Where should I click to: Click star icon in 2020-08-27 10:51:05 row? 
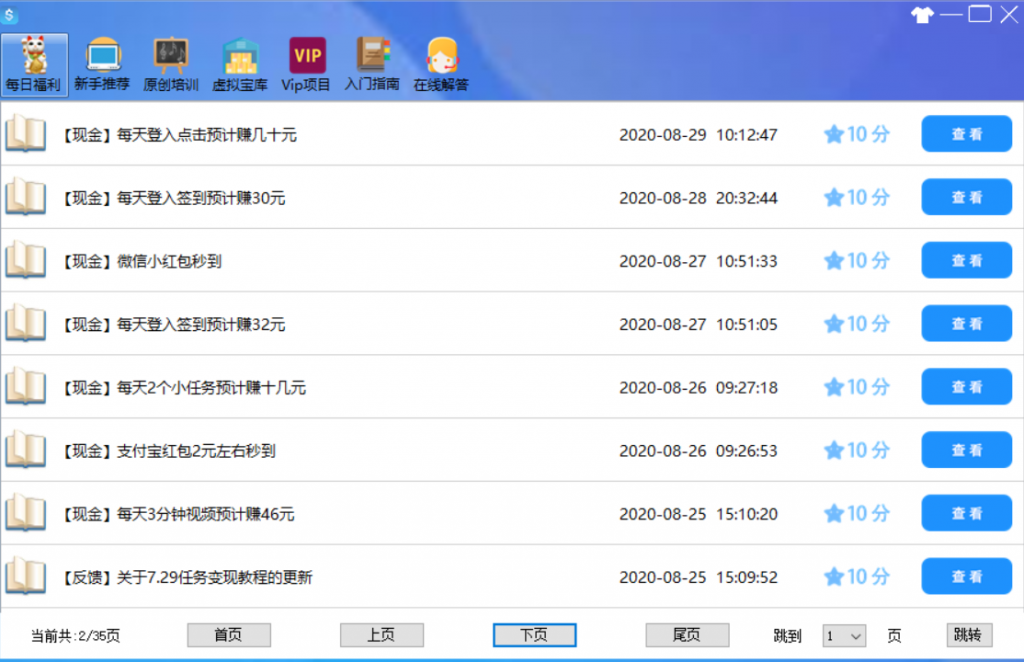833,324
